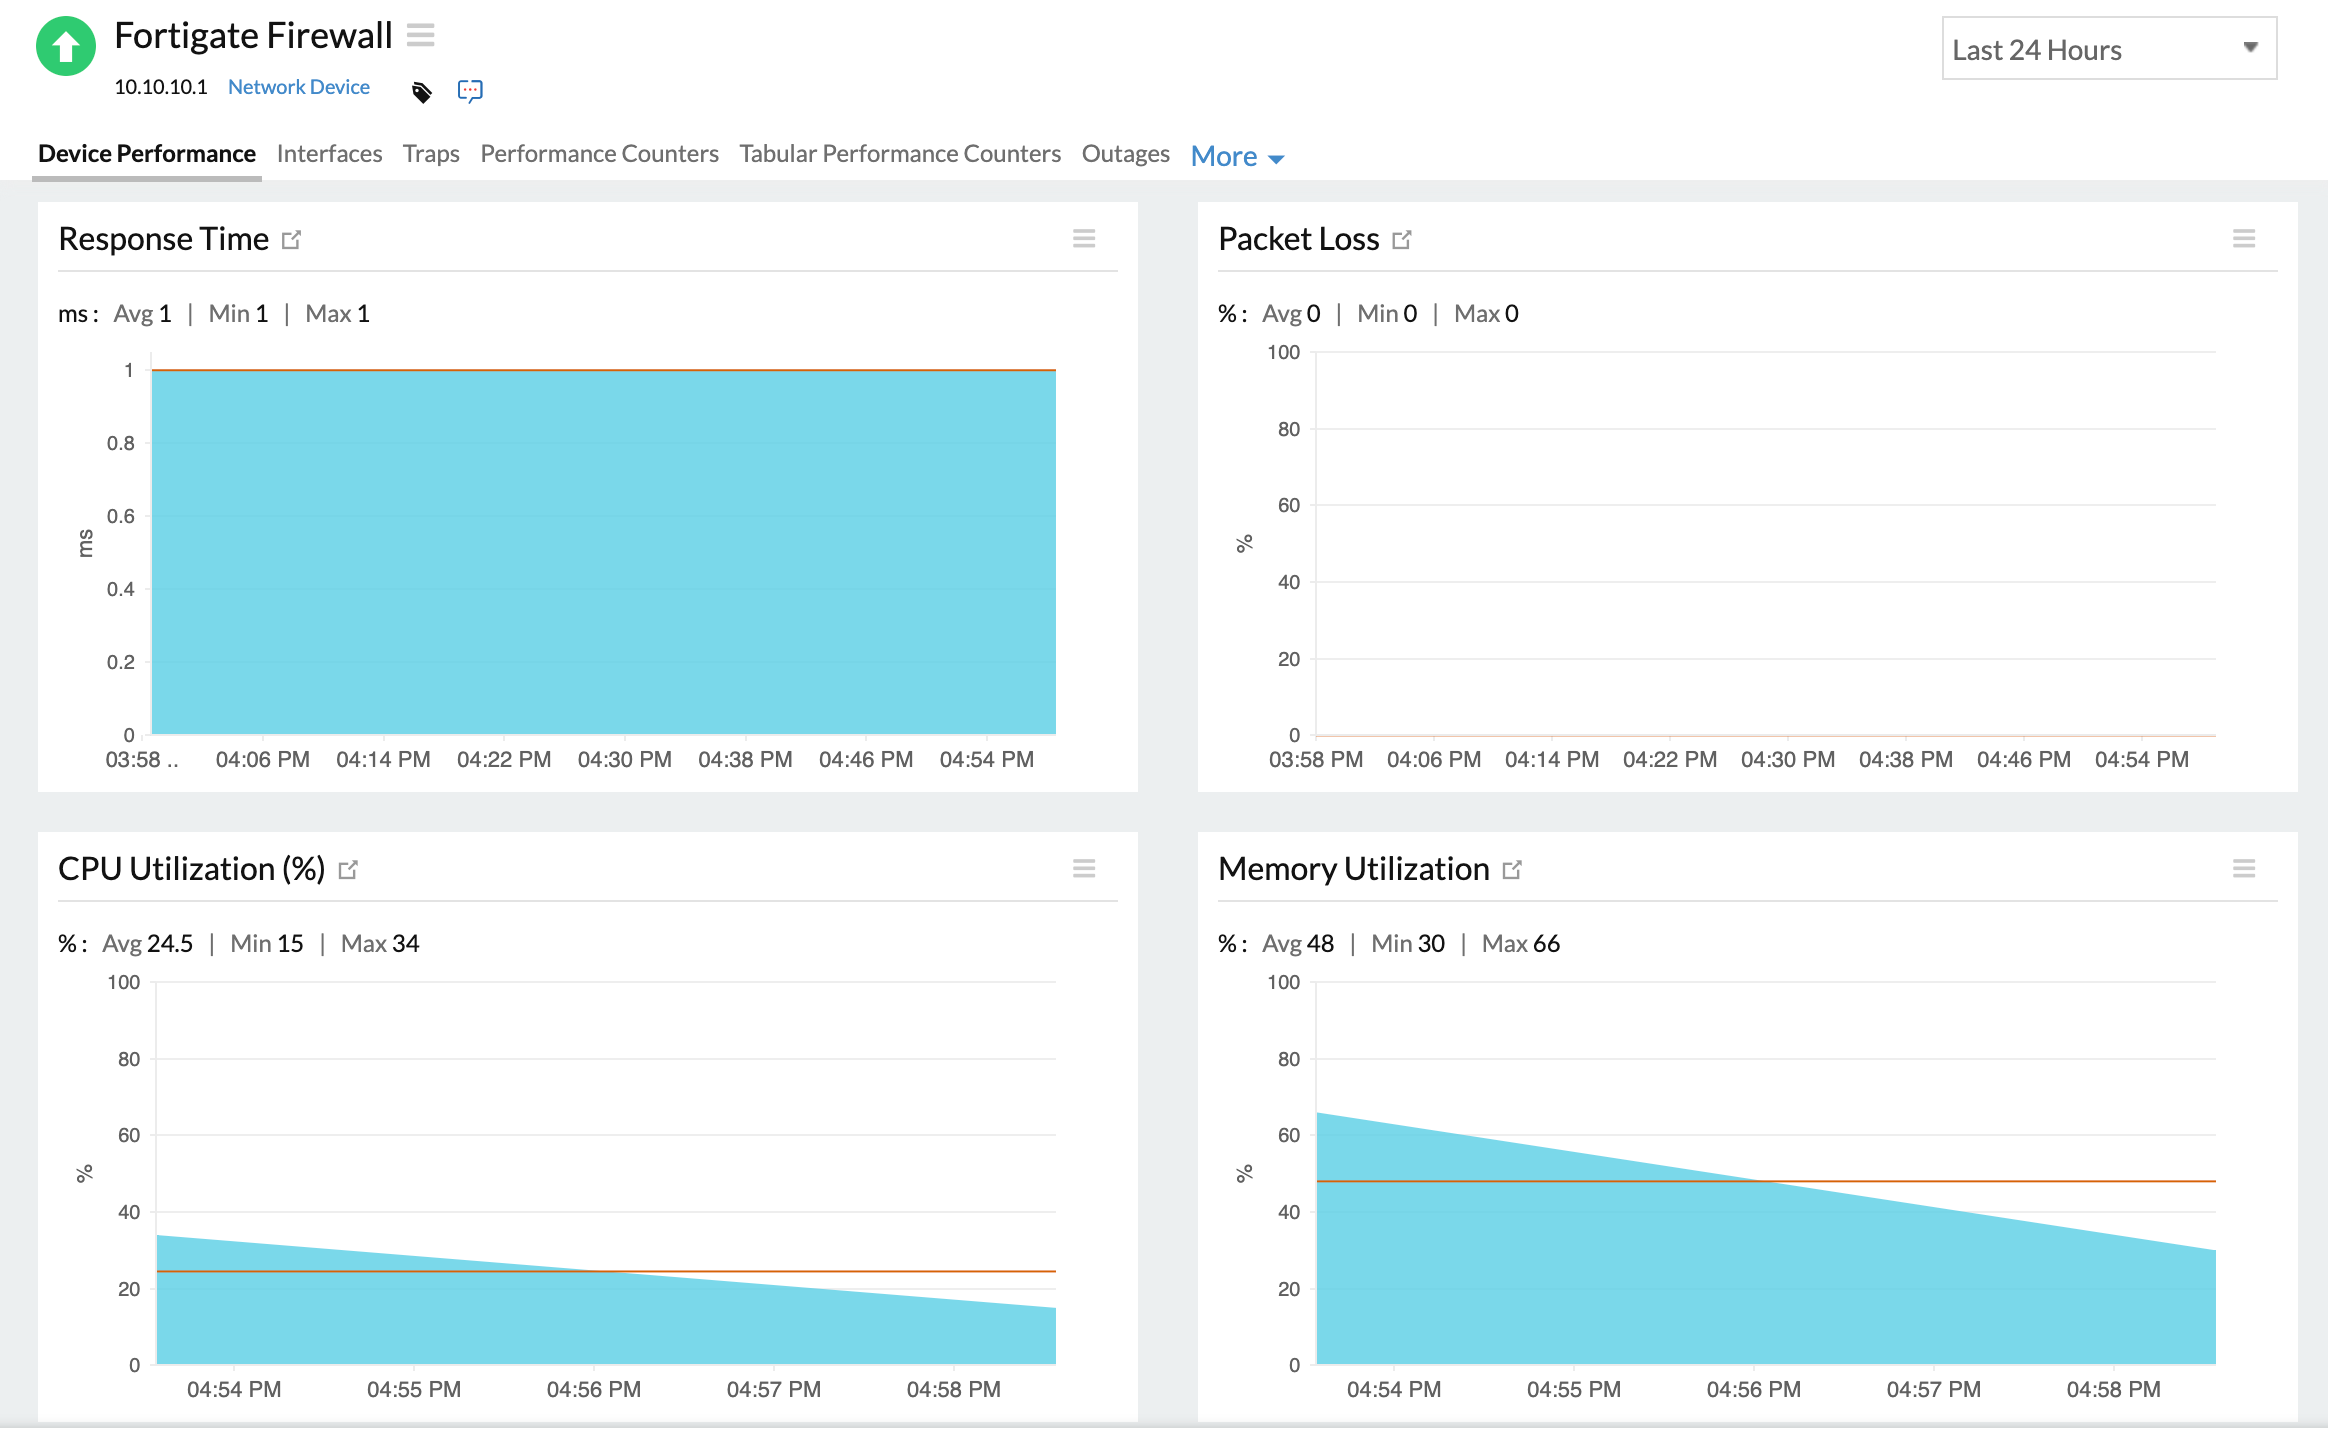Open the hamburger menu beside Fortigate Firewall

pos(421,36)
